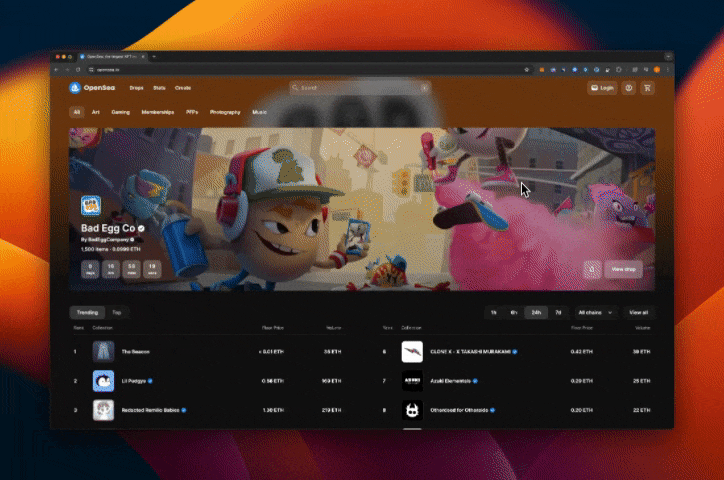Open the Redacted Remilio Babies thumbnail
The image size is (724, 480).
coord(103,410)
